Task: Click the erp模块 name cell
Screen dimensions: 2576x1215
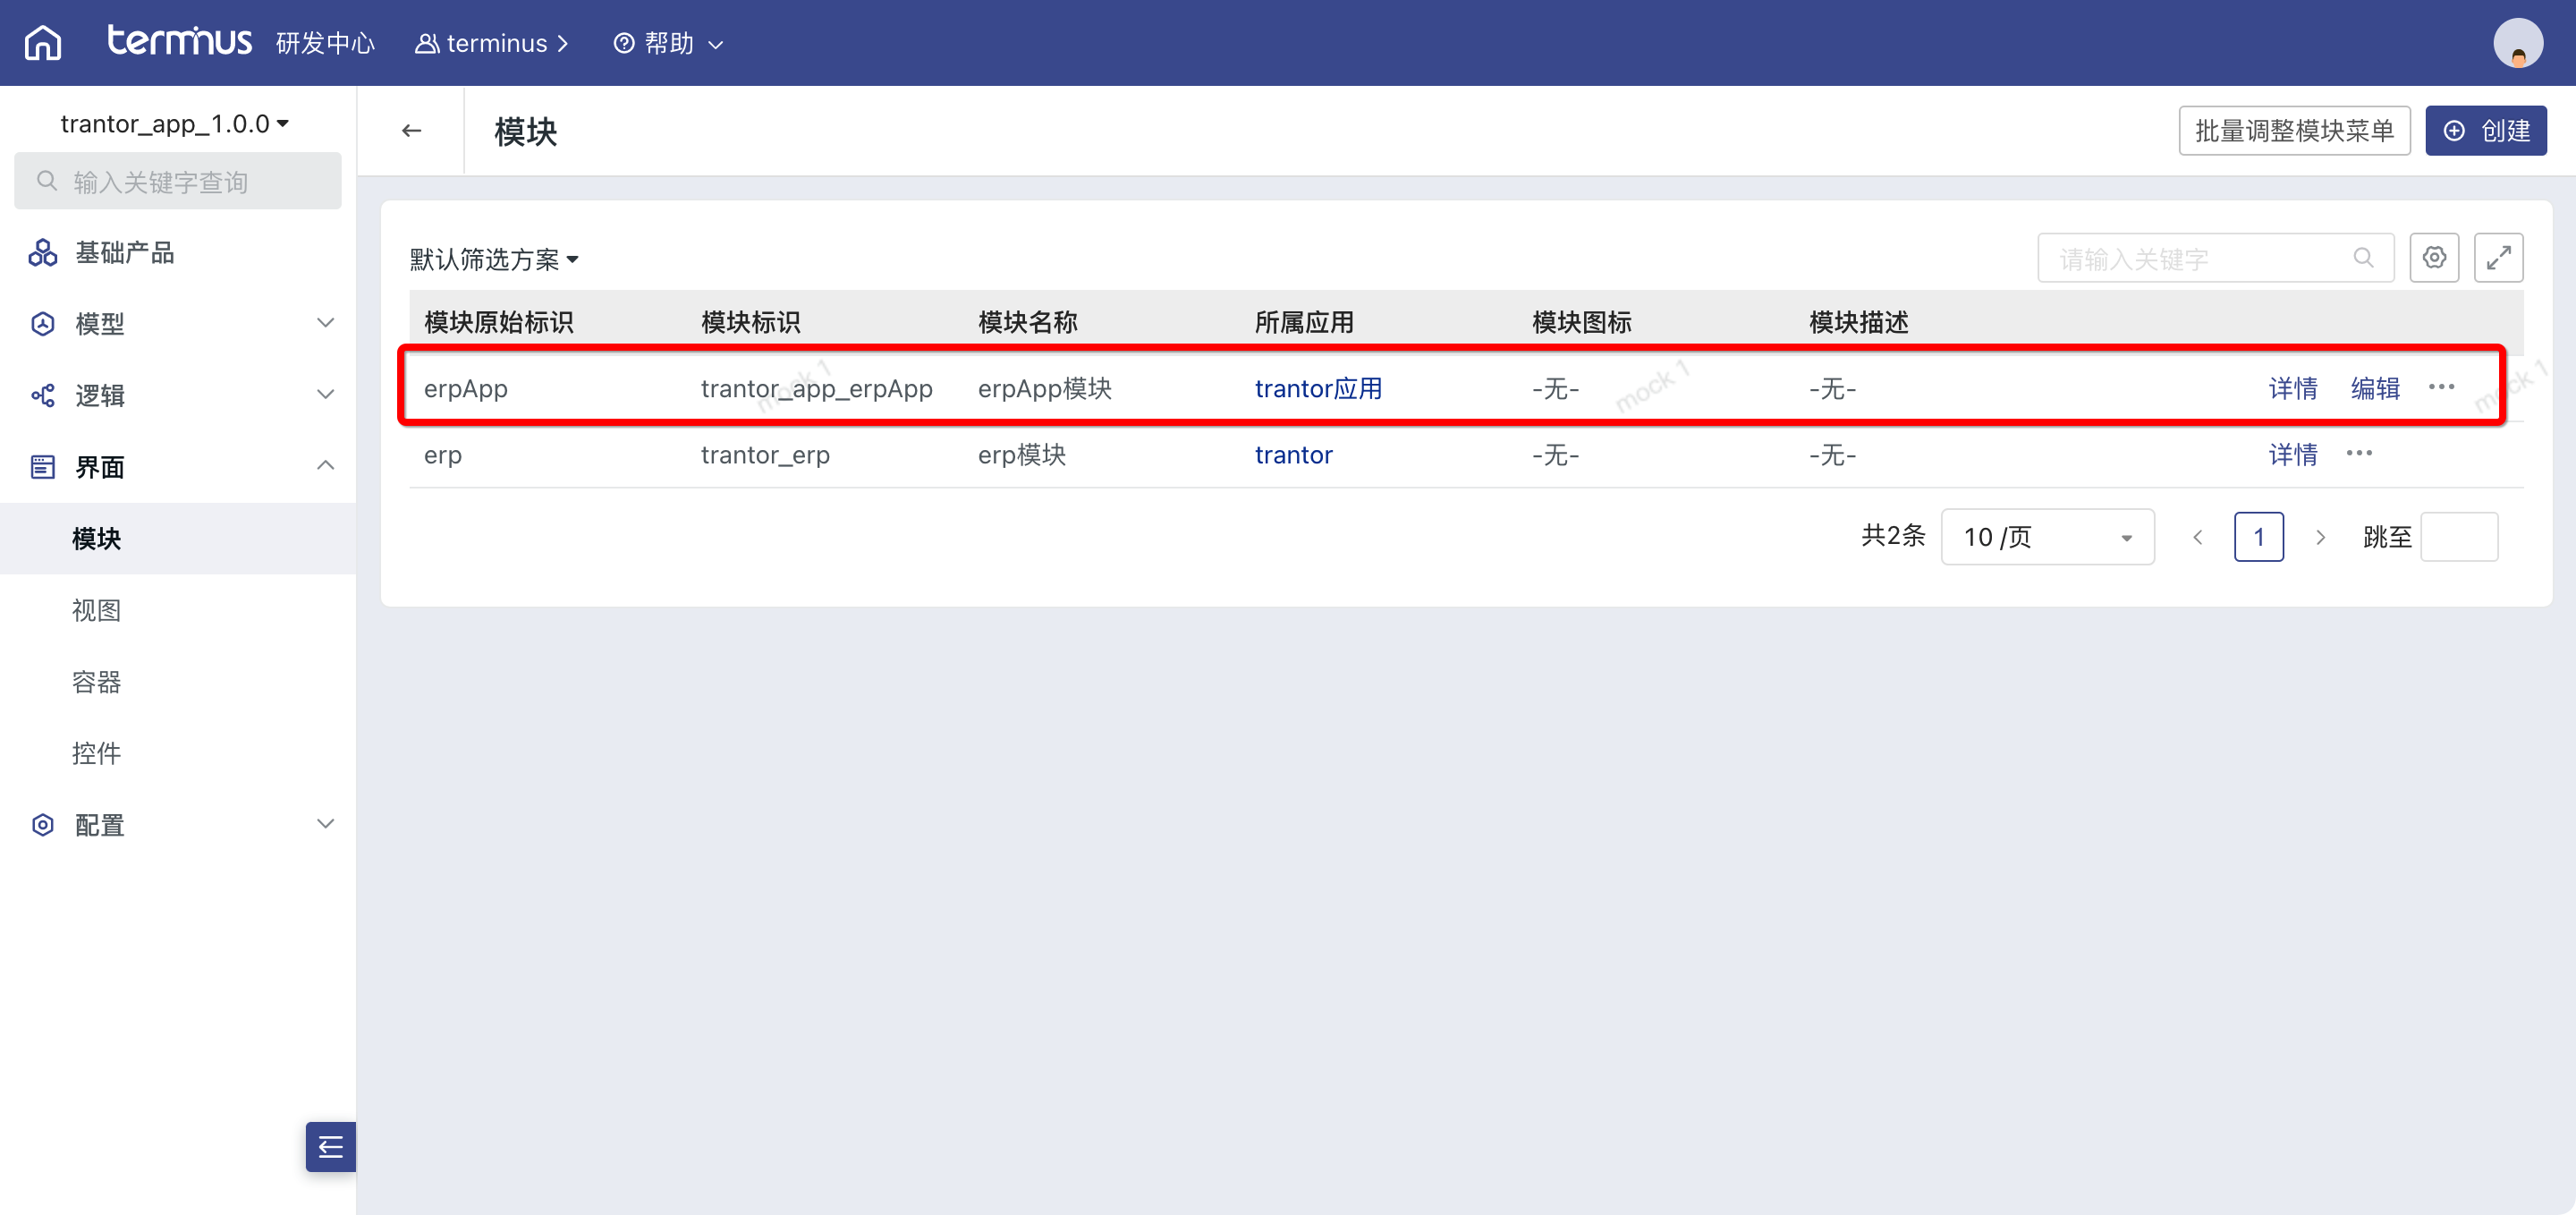Action: point(1021,455)
